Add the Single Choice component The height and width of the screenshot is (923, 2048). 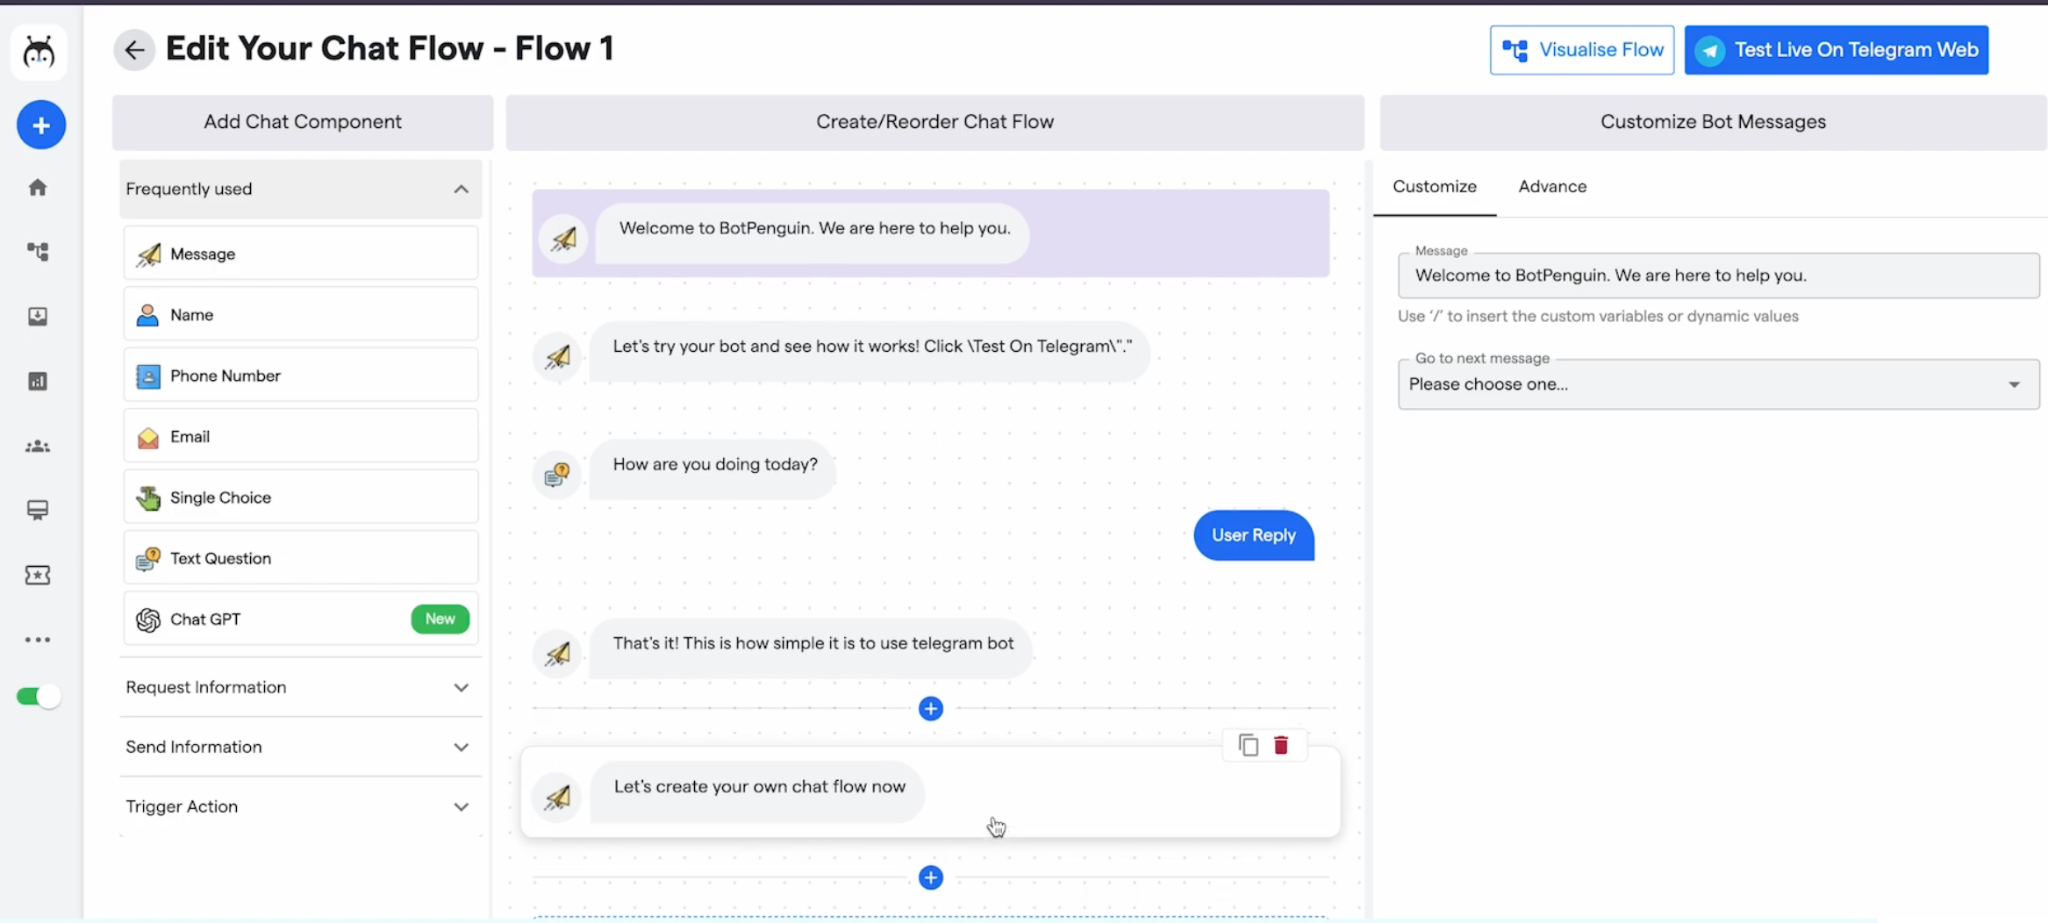tap(301, 498)
